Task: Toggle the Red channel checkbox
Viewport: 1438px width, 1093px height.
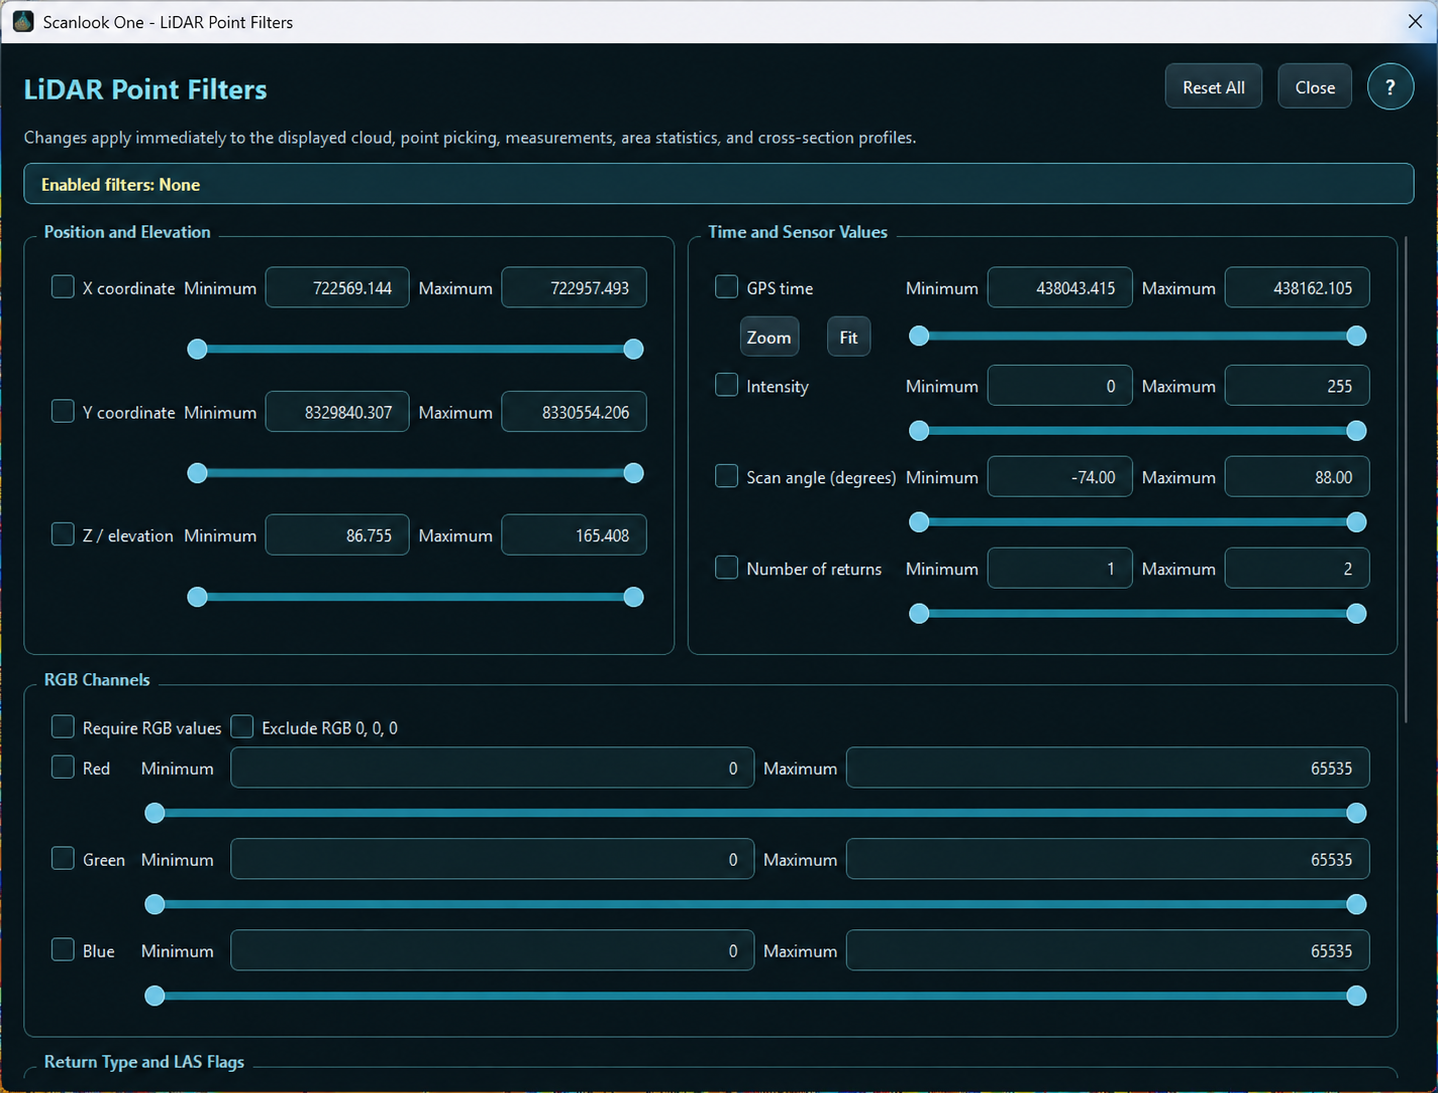Action: [63, 767]
